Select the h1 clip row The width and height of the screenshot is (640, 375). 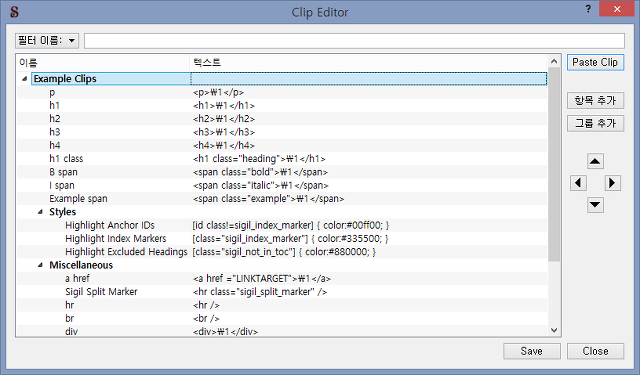pyautogui.click(x=282, y=105)
